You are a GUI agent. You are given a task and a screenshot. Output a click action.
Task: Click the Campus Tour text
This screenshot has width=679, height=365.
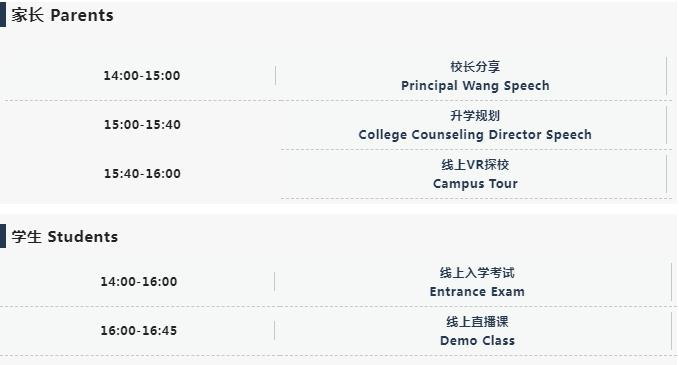pyautogui.click(x=475, y=184)
